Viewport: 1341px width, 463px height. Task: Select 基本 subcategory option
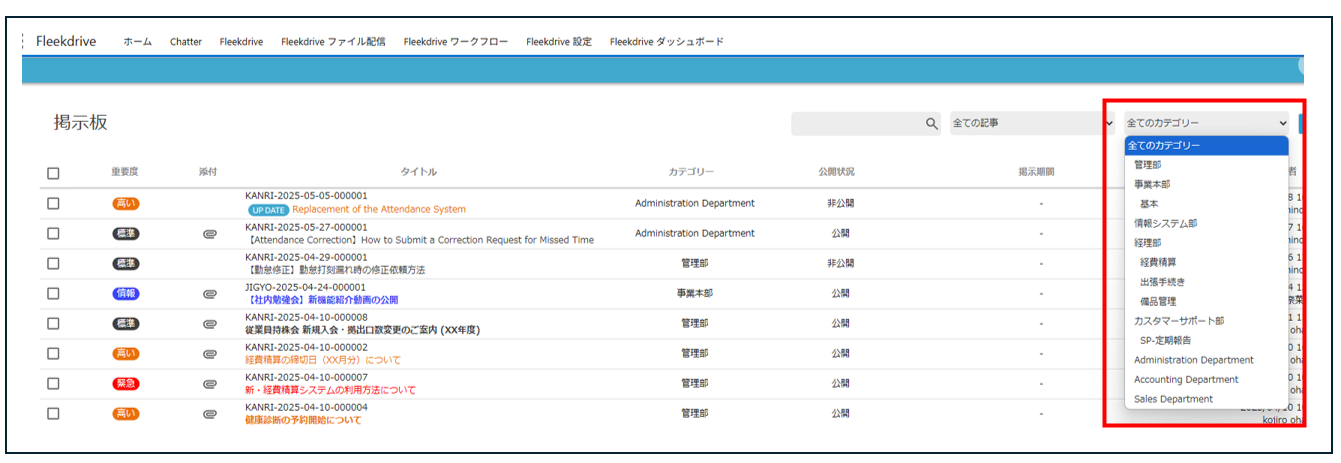point(1207,204)
